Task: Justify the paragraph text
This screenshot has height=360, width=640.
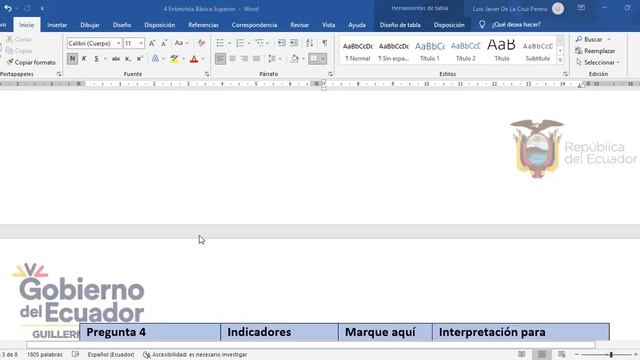Action: [256, 59]
